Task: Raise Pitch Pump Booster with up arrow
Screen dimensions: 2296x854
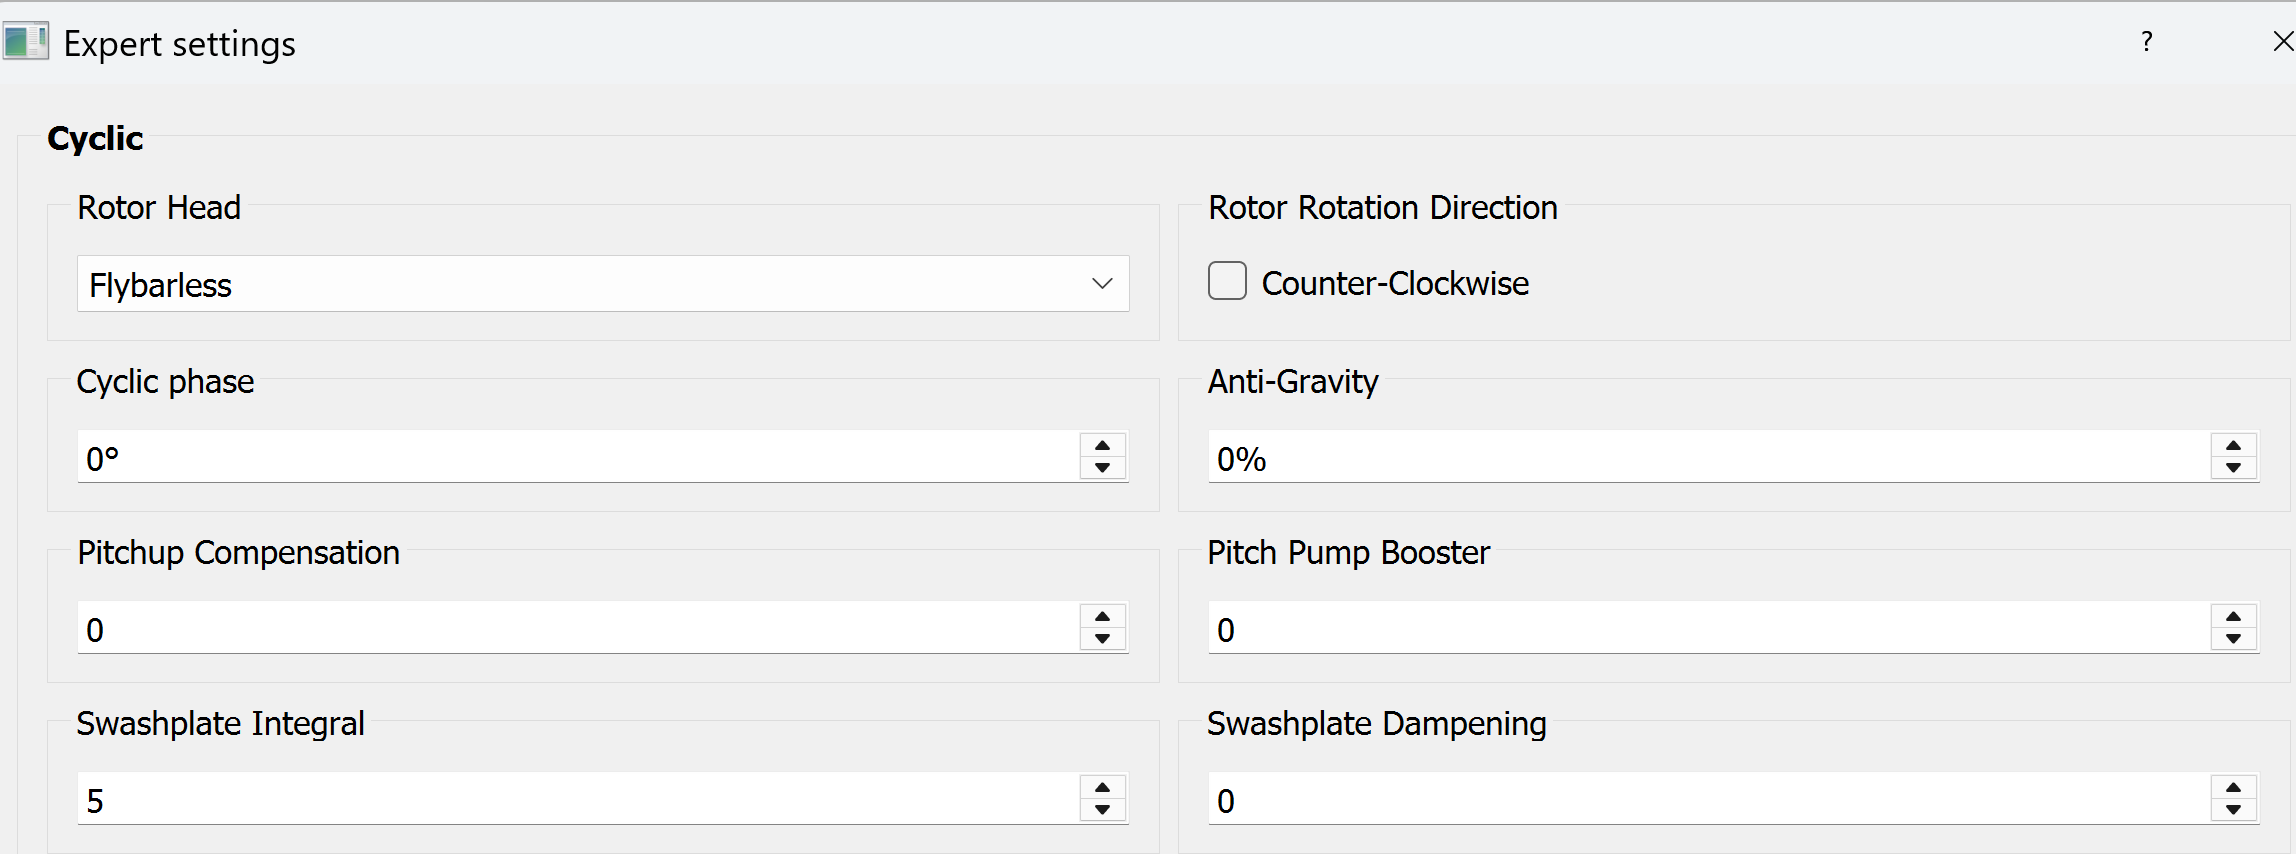Action: tap(2233, 617)
